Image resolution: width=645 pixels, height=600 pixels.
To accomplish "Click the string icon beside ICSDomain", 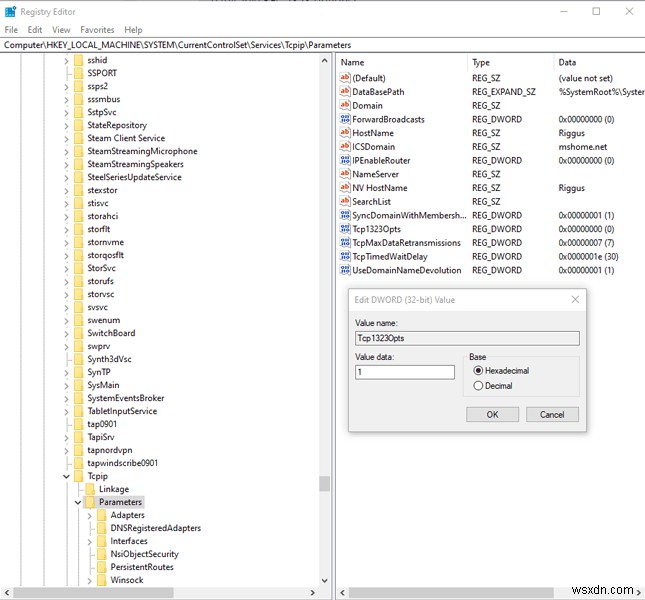I will 345,146.
